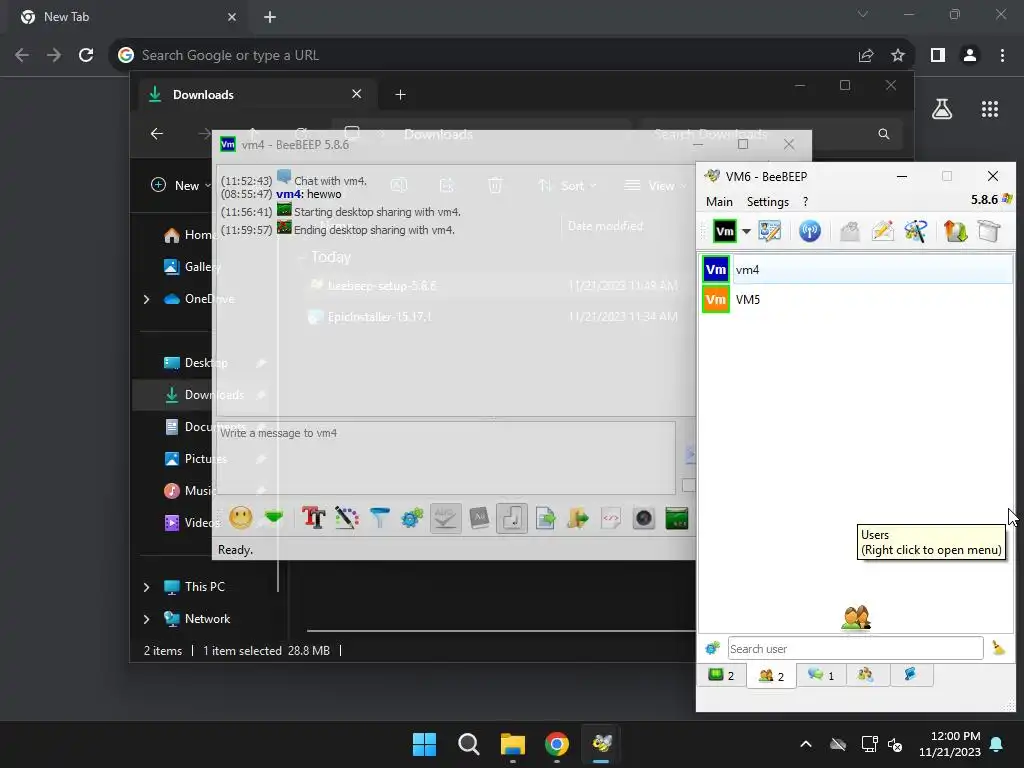Toggle the dictionary word-completer book icon

click(x=479, y=519)
